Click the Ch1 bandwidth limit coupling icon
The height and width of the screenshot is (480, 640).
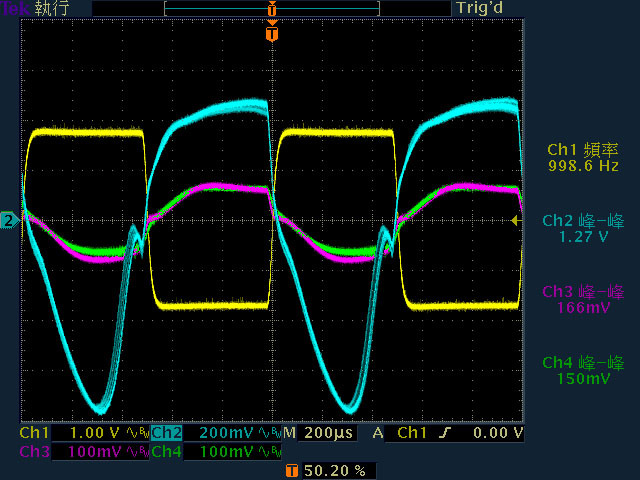(138, 433)
